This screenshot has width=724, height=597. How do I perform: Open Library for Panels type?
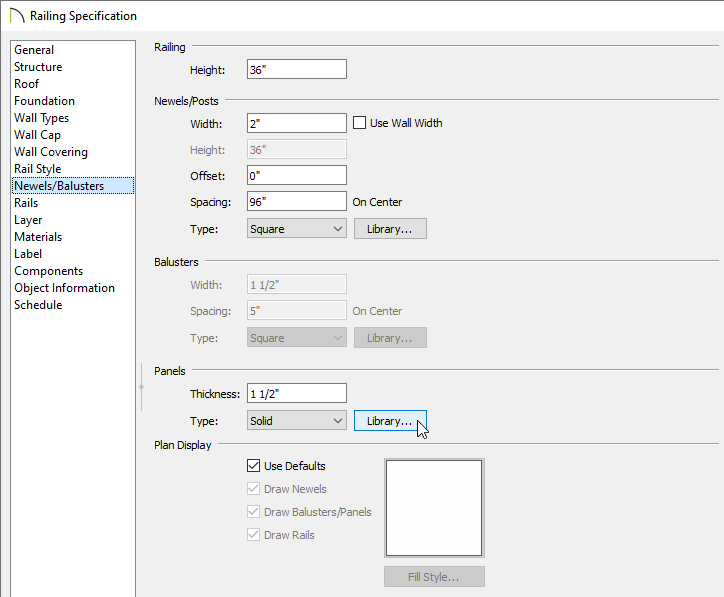tap(390, 421)
